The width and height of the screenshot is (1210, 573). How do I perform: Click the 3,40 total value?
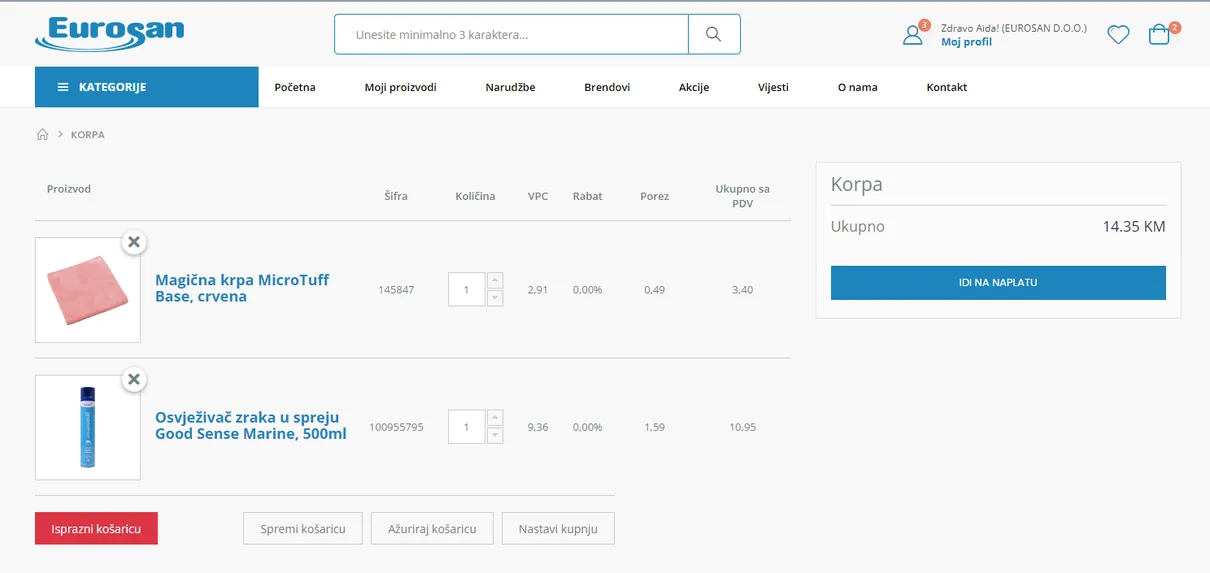coord(743,290)
